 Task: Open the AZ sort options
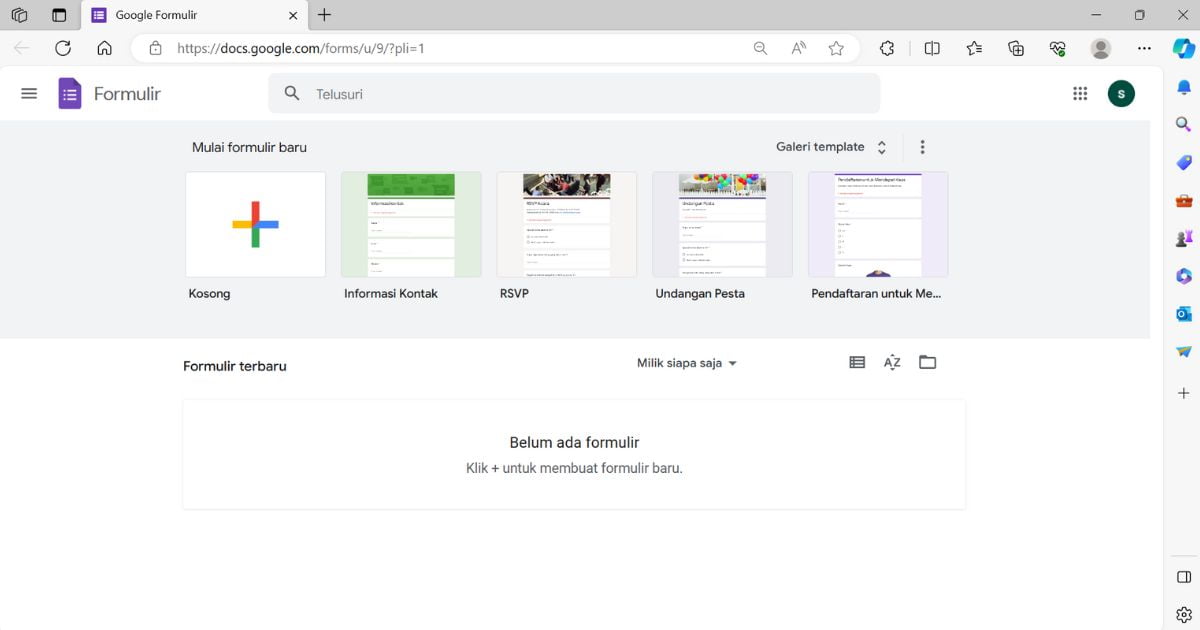pyautogui.click(x=892, y=362)
